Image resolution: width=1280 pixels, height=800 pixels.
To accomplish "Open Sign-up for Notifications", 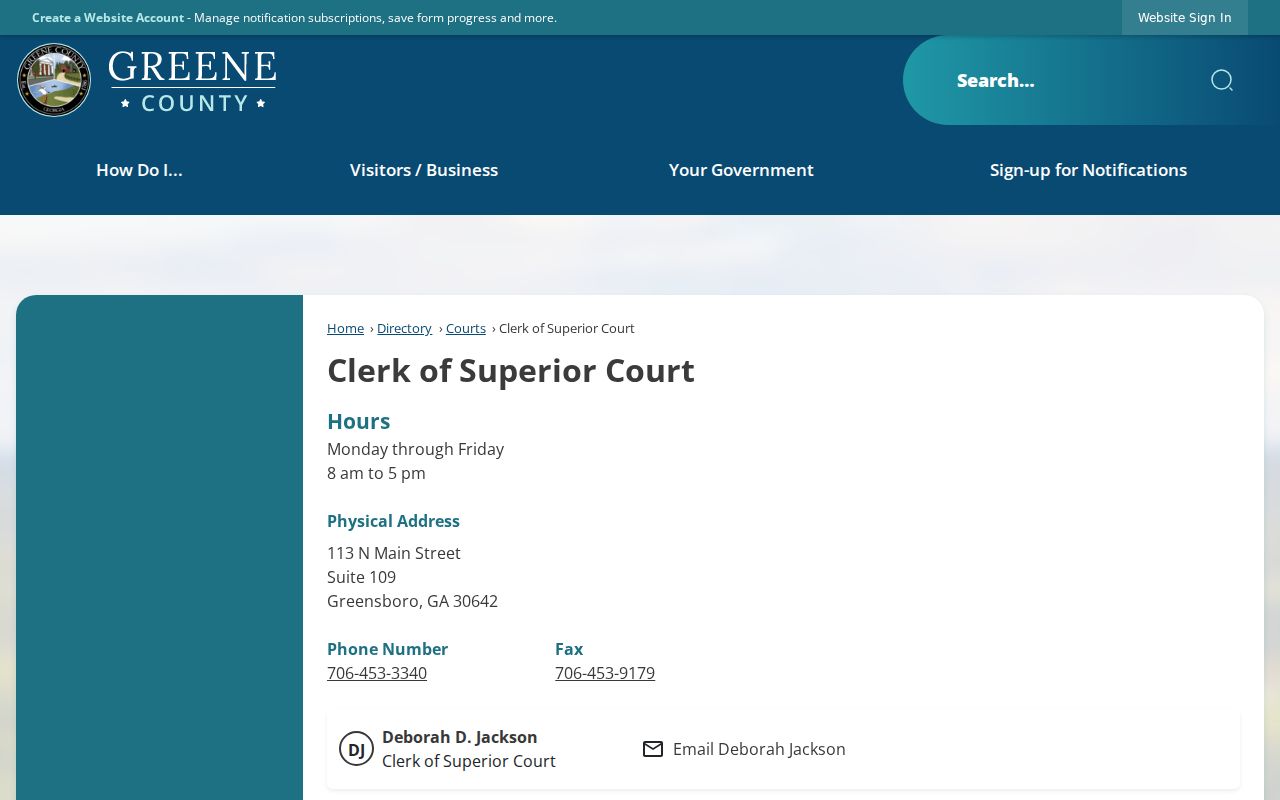I will click(1088, 170).
